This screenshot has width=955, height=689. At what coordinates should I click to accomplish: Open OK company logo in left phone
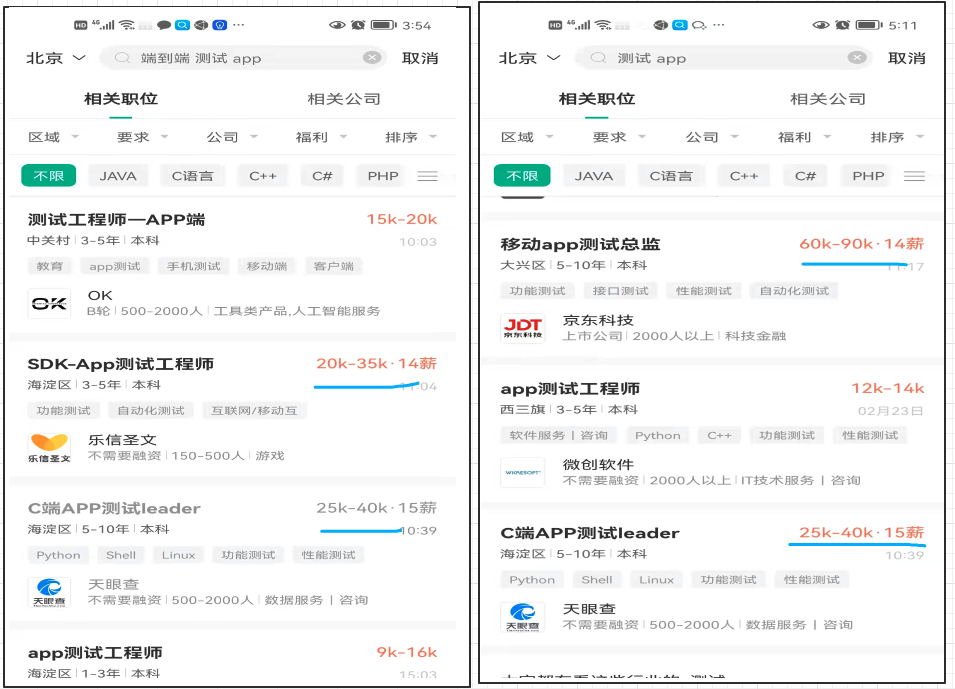point(49,303)
